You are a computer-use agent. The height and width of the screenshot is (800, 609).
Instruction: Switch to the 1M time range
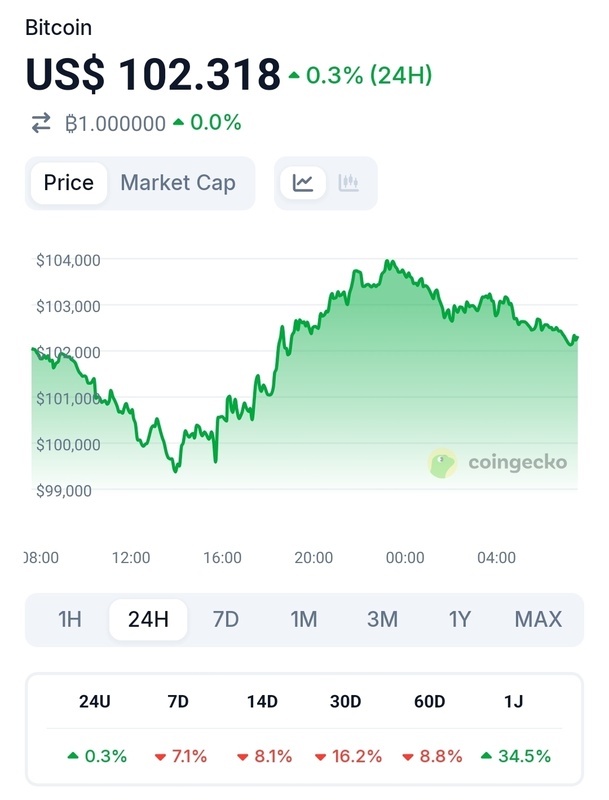304,619
